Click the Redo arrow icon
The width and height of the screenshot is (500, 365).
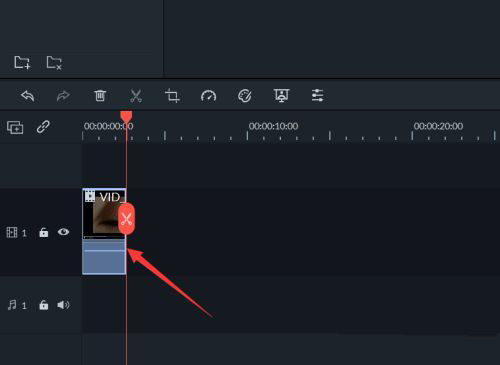63,96
